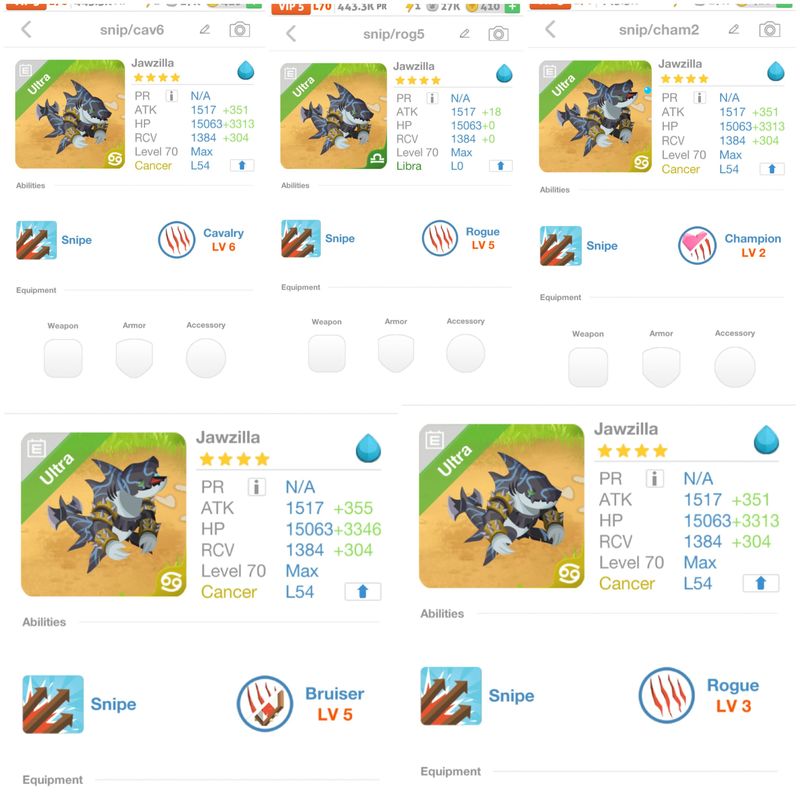The width and height of the screenshot is (800, 800).
Task: Open PR info icon on snip/cham2 card
Action: [x=699, y=97]
